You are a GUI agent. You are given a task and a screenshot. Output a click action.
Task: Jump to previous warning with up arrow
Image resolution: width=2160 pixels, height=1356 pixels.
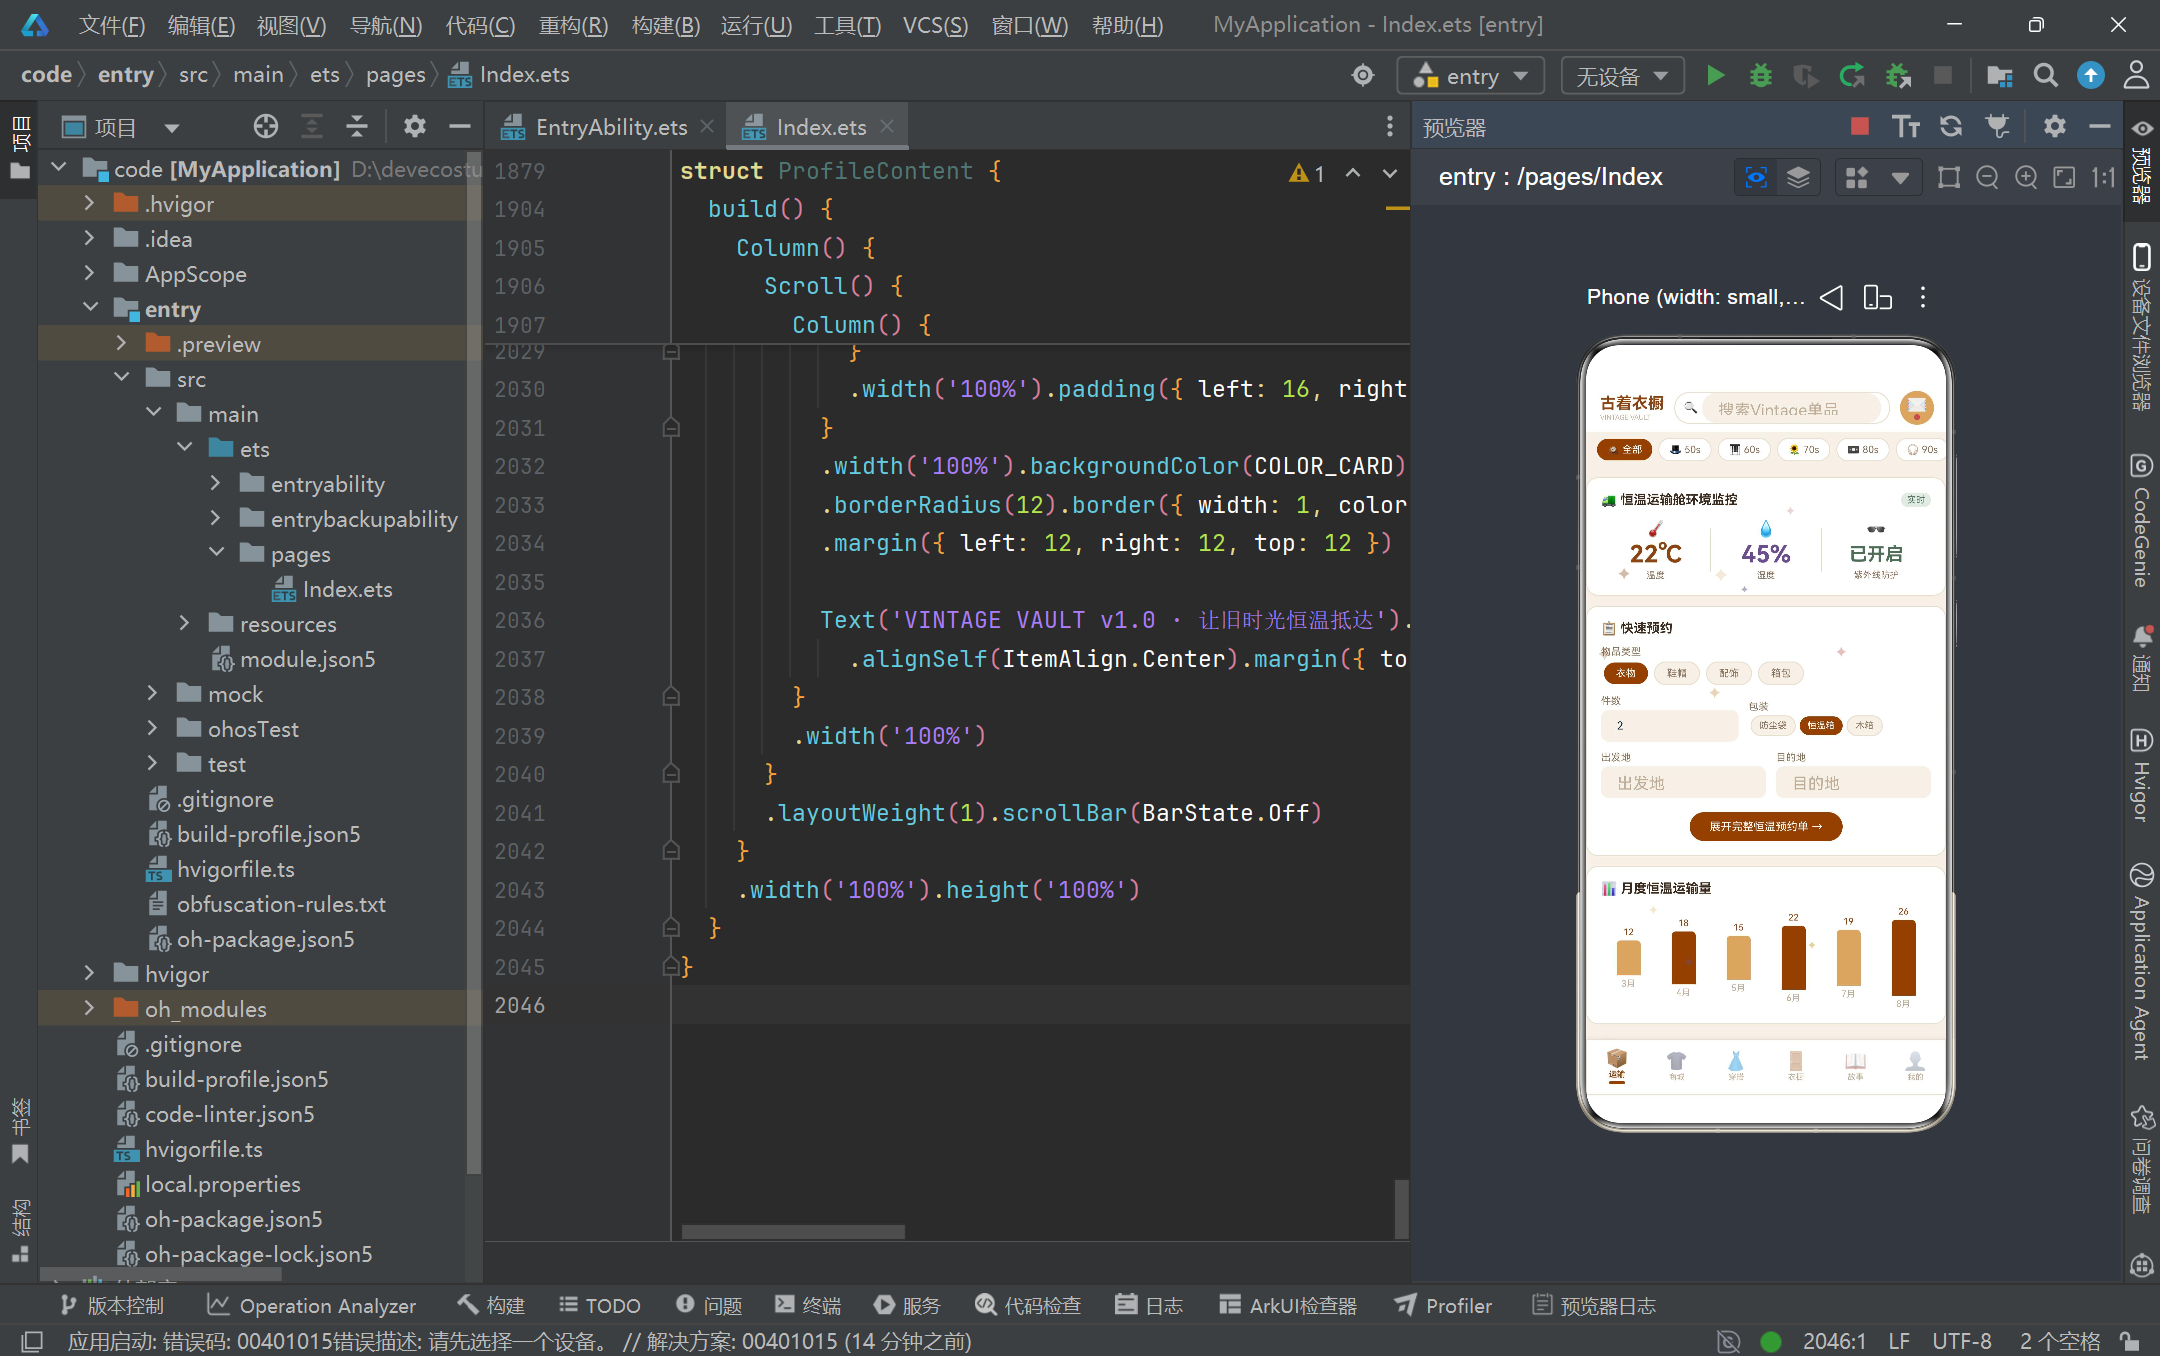(x=1353, y=173)
